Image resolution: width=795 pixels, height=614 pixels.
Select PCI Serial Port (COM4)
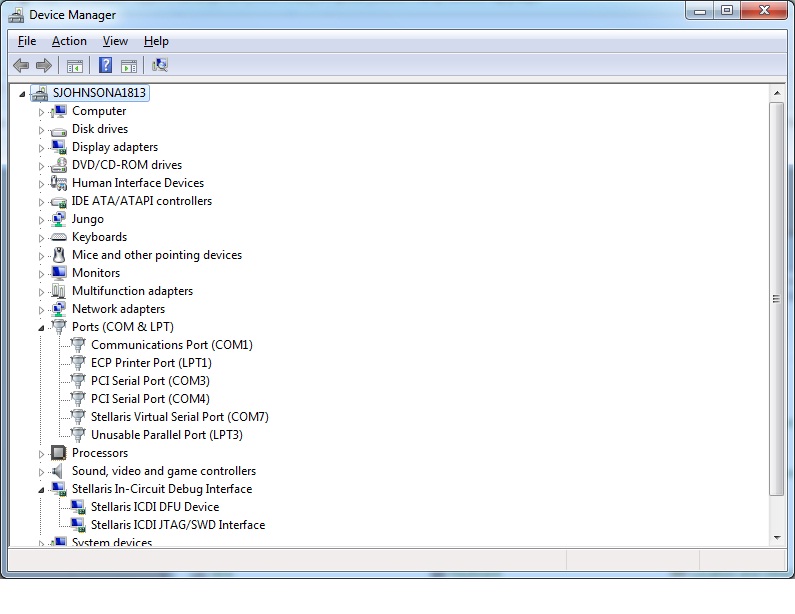tap(150, 399)
